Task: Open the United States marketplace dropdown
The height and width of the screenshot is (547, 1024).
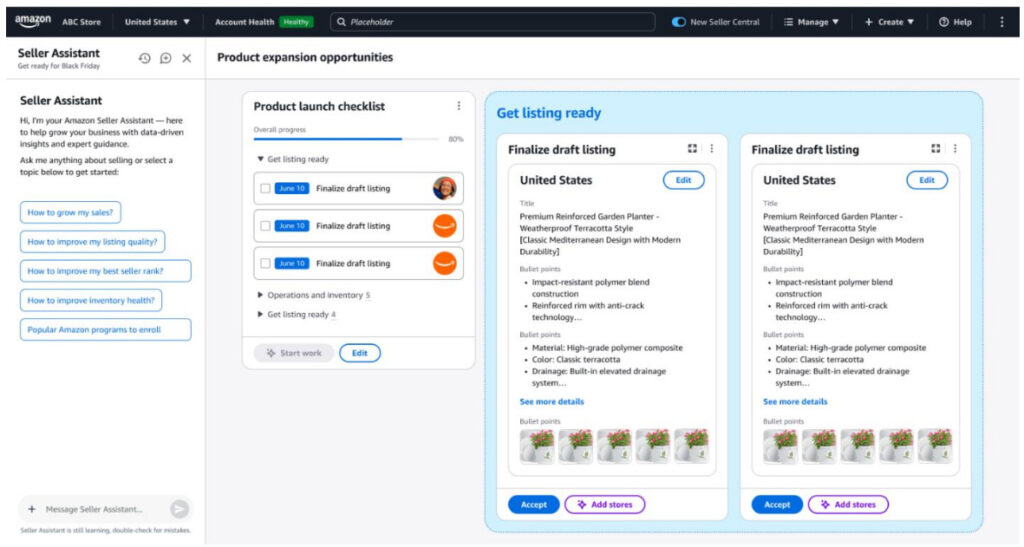Action: tap(157, 22)
